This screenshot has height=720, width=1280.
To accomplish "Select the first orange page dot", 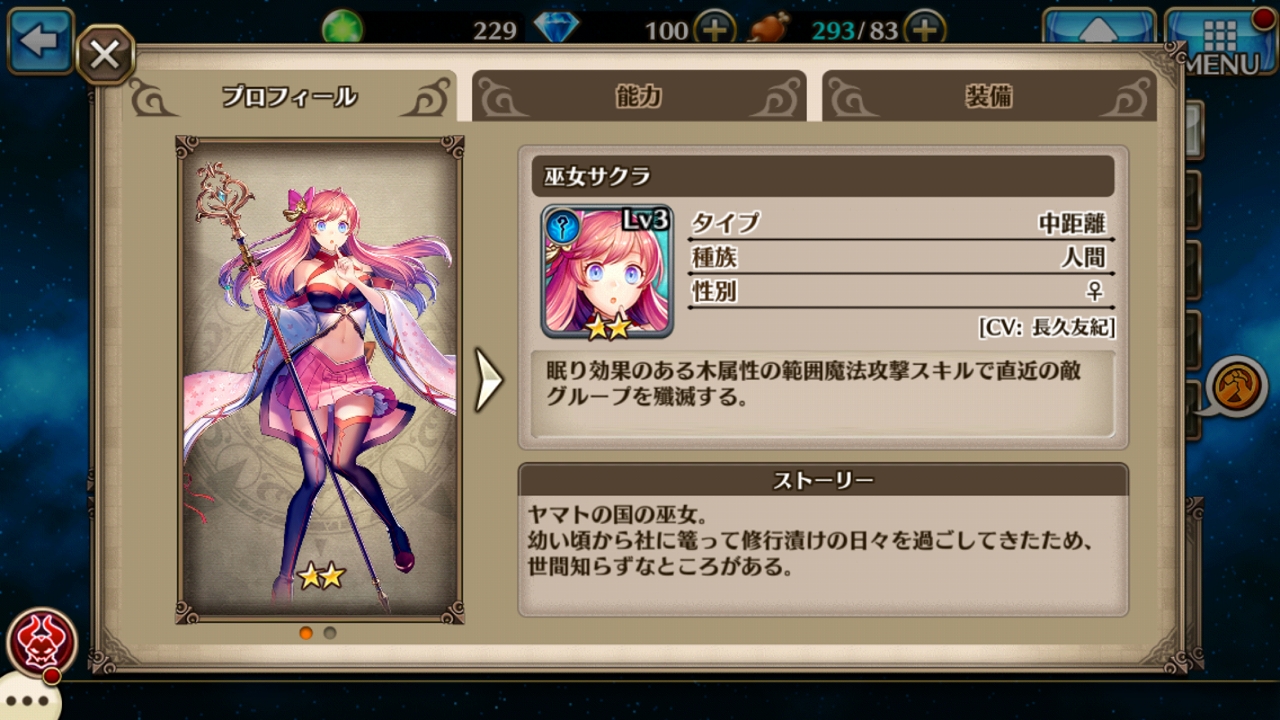I will tap(306, 632).
